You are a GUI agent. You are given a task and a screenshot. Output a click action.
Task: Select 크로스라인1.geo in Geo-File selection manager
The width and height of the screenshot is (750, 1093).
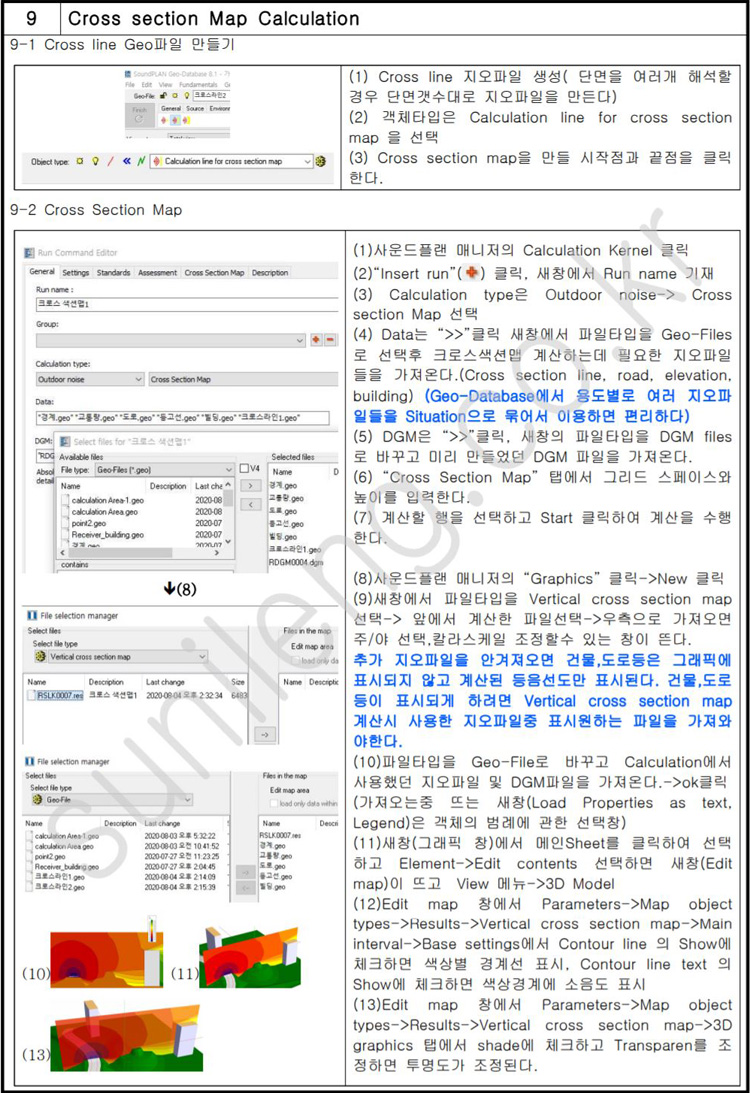(60, 876)
